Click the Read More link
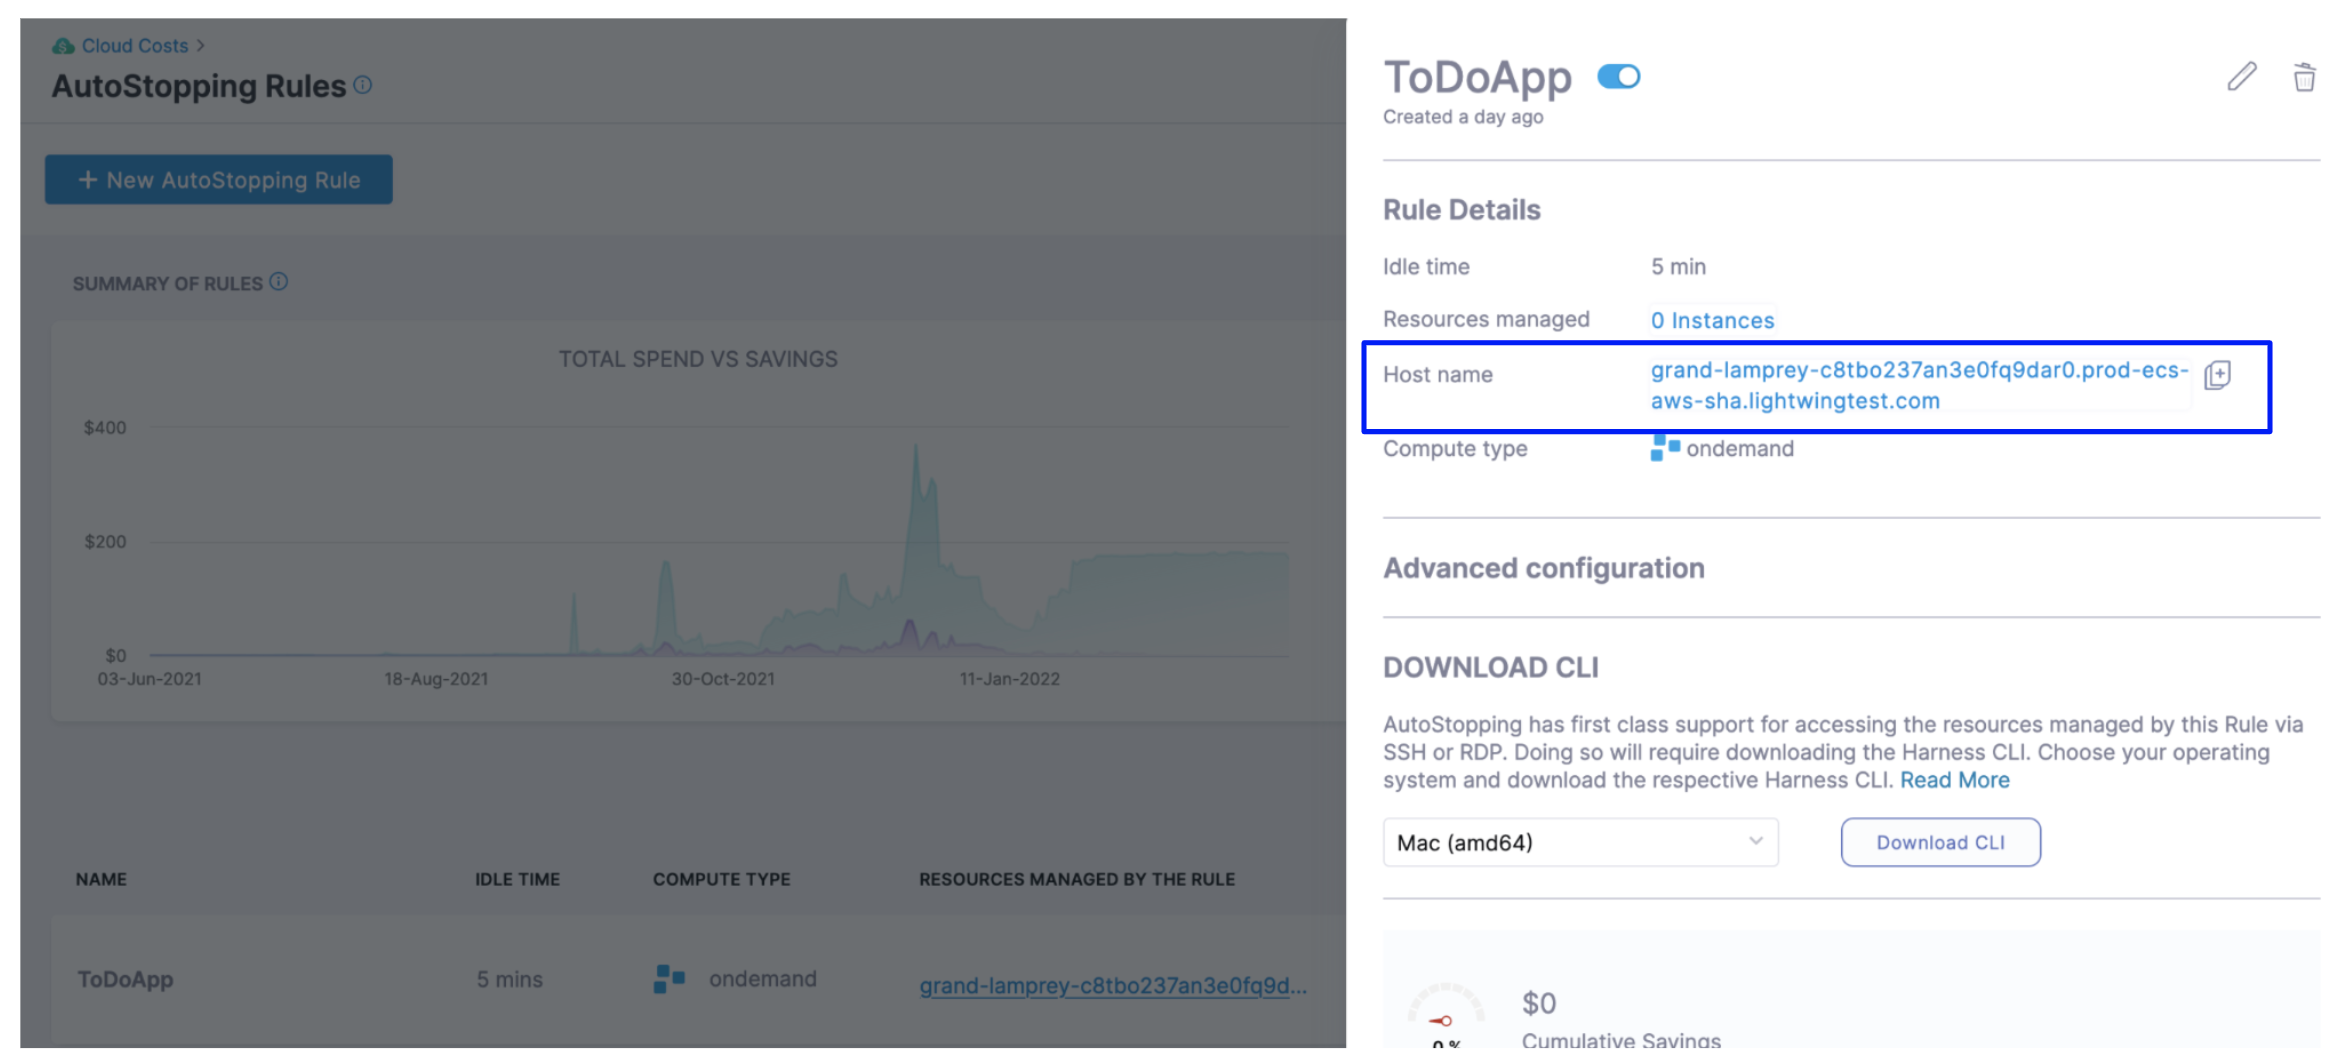Image resolution: width=2352 pixels, height=1060 pixels. point(1954,780)
